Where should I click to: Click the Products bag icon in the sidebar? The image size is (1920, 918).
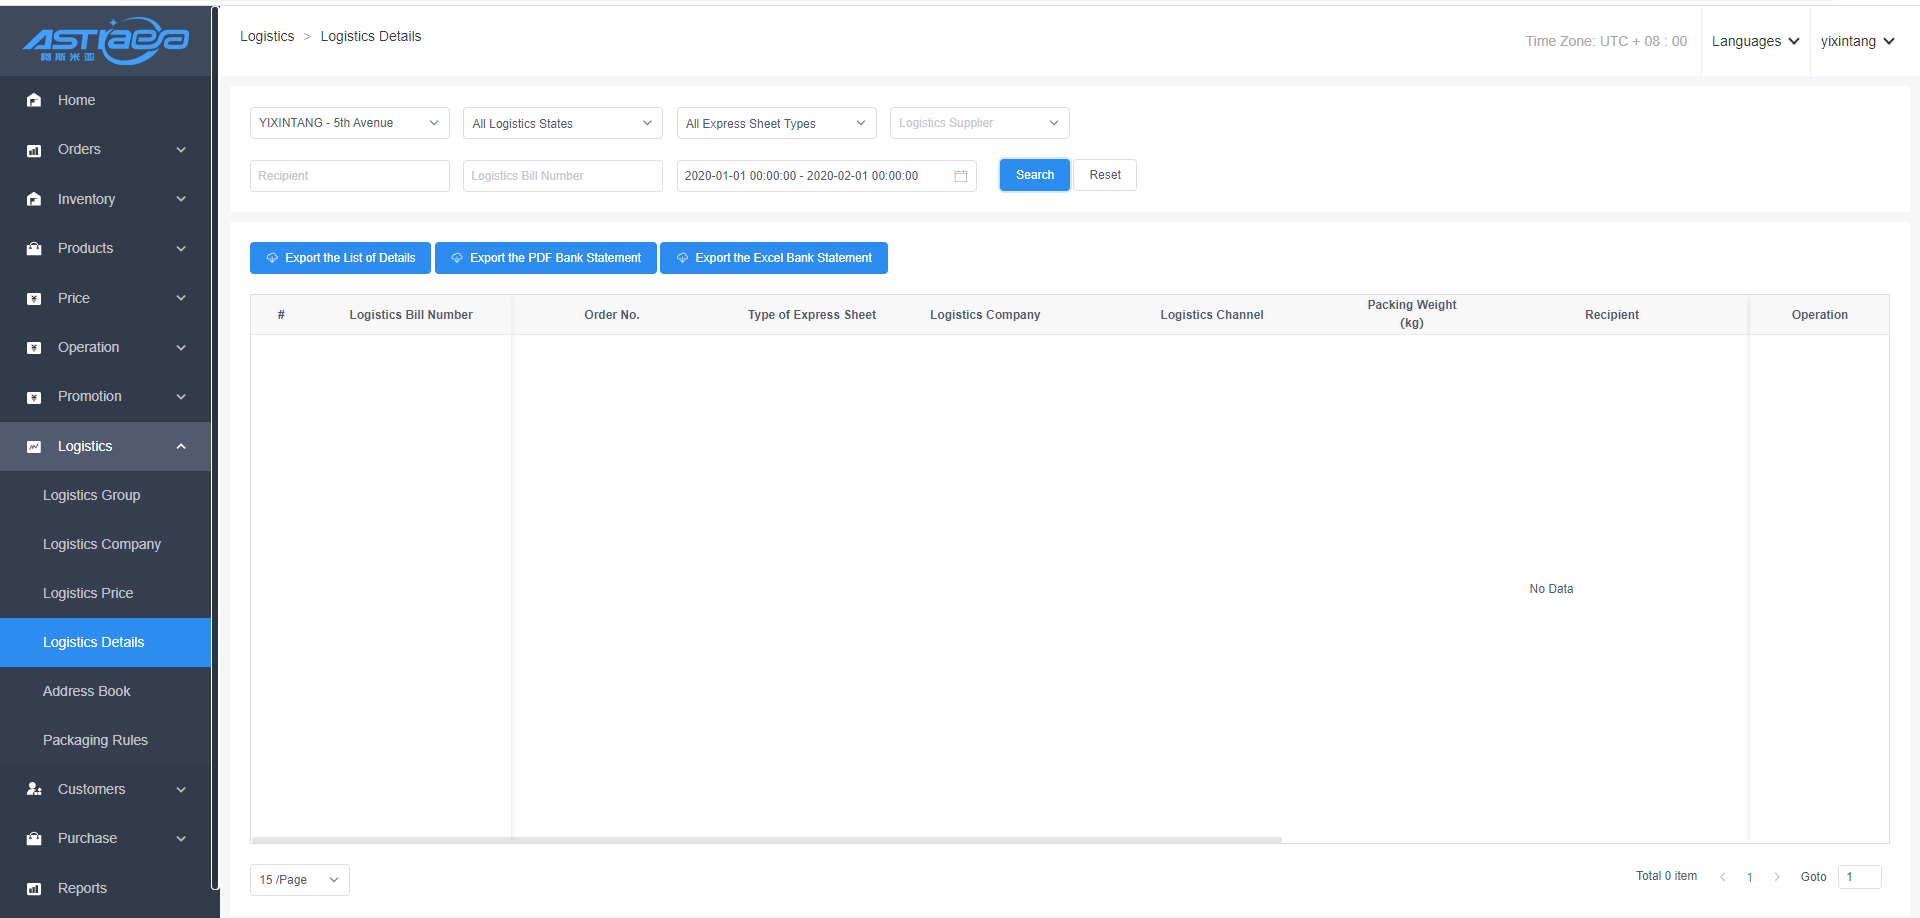click(34, 249)
